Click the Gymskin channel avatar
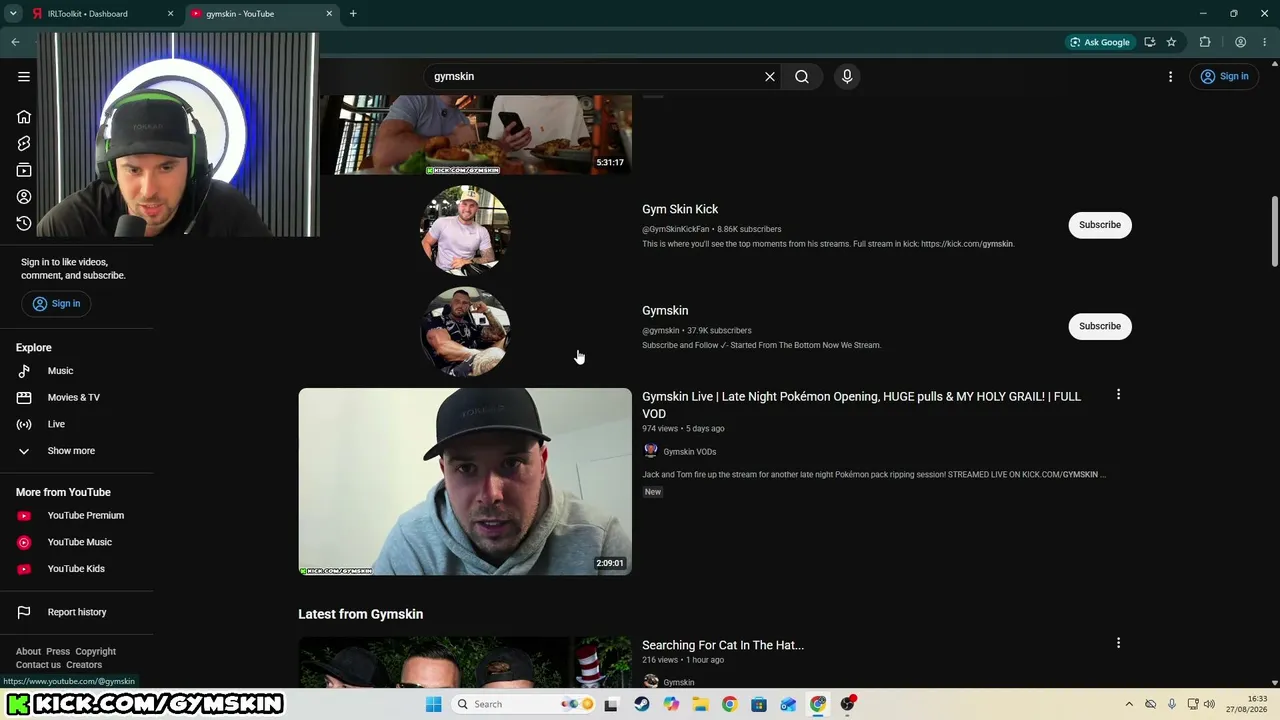The image size is (1280, 720). 465,332
